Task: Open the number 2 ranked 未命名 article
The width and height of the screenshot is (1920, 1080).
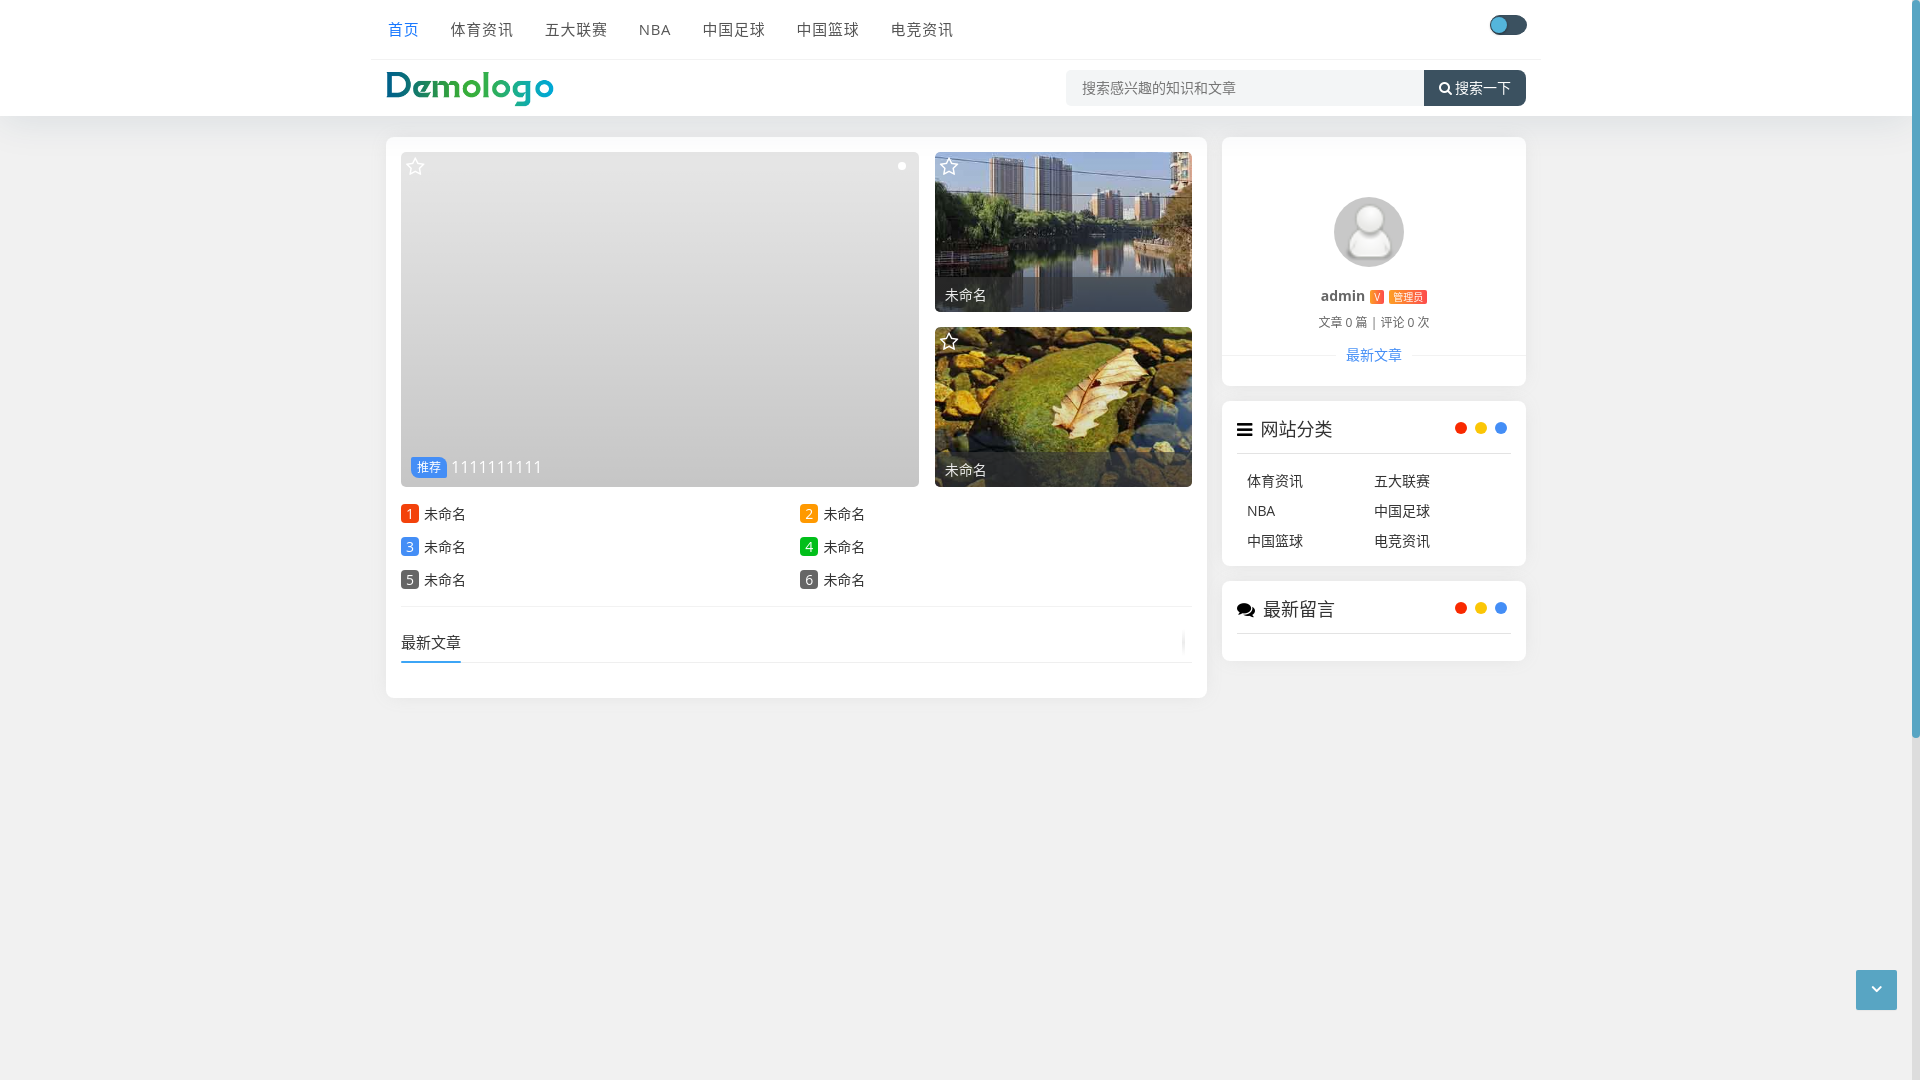Action: (x=843, y=514)
